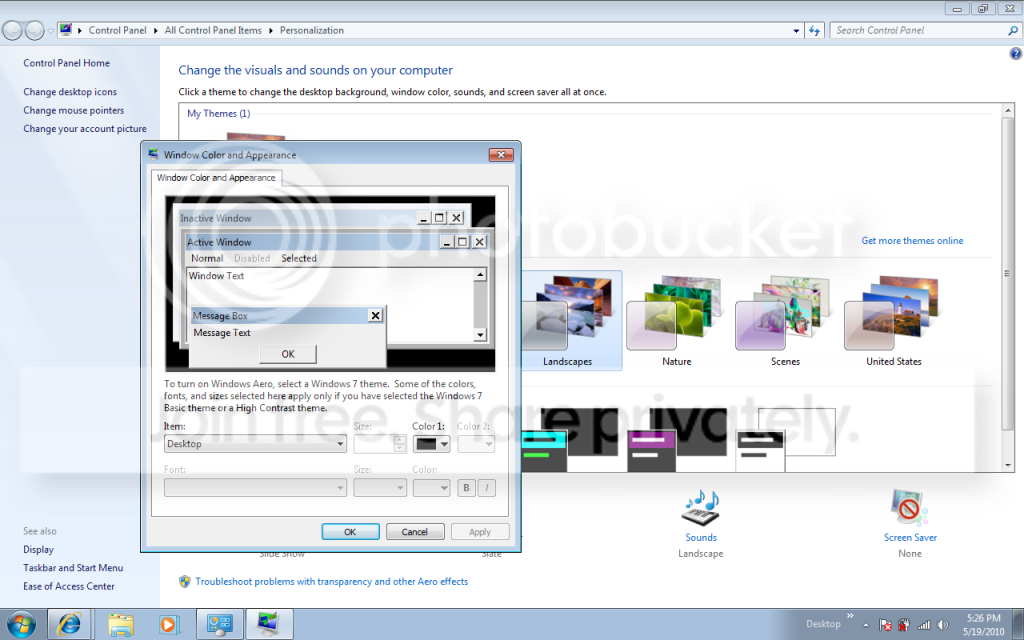Click Cancel in appearance dialog
The image size is (1024, 640).
(x=415, y=532)
